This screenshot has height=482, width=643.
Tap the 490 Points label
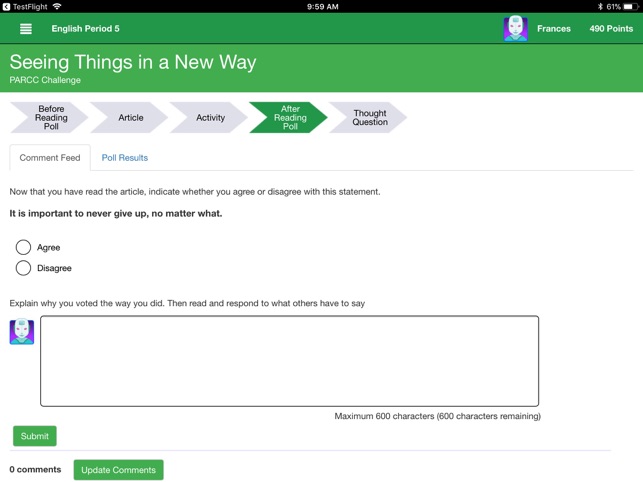pyautogui.click(x=611, y=29)
